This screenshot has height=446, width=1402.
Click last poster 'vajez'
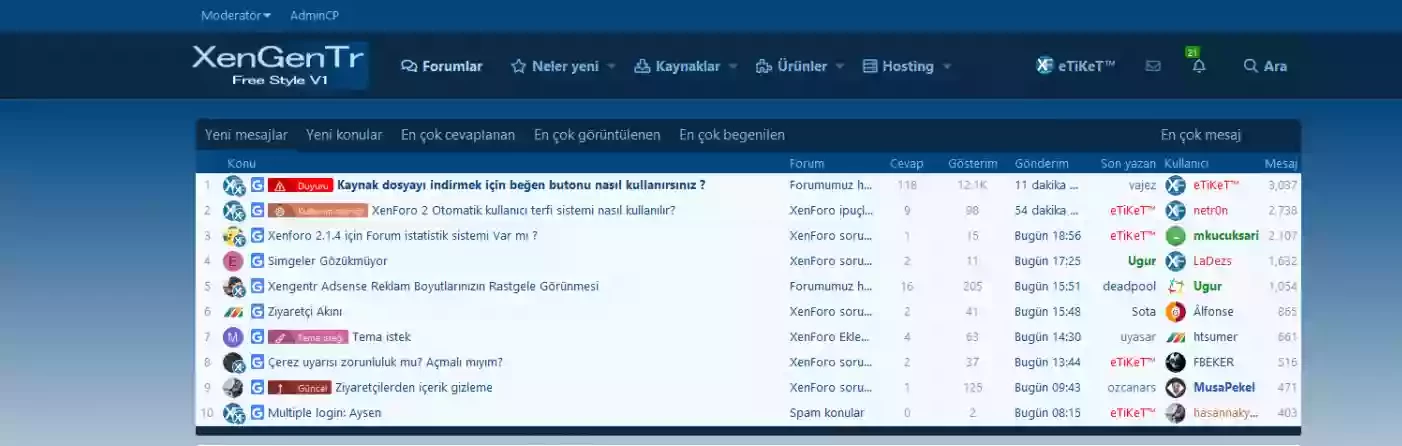pos(1141,185)
